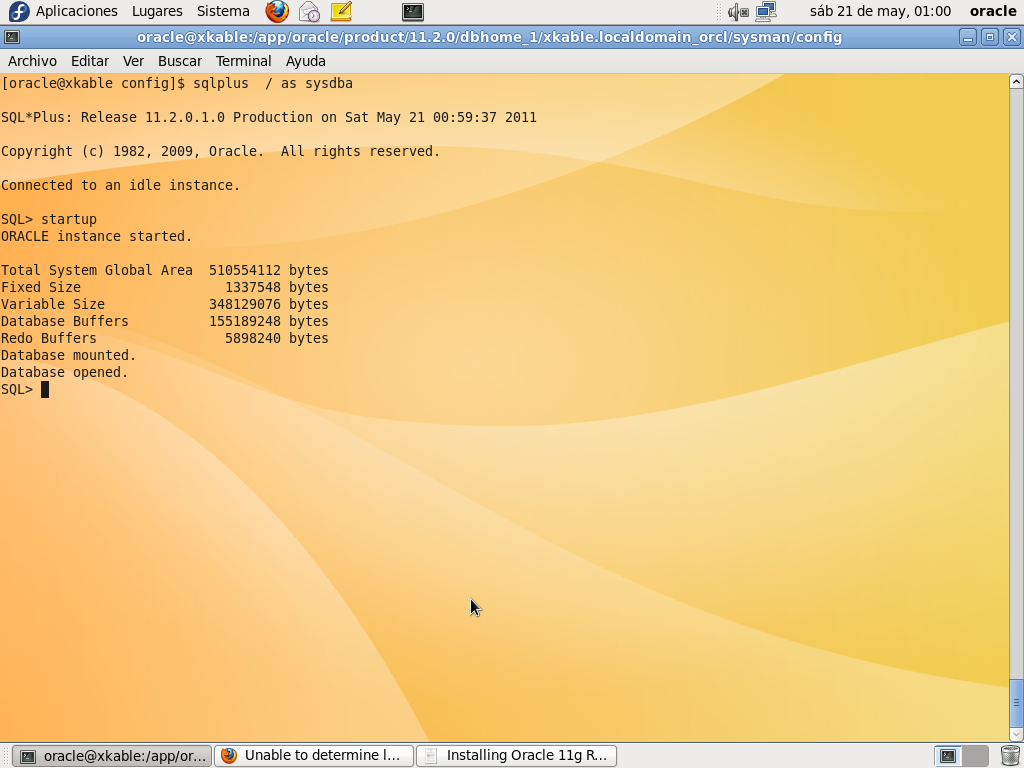Click the Oracle copyright line
This screenshot has width=1024, height=768.
click(x=221, y=152)
